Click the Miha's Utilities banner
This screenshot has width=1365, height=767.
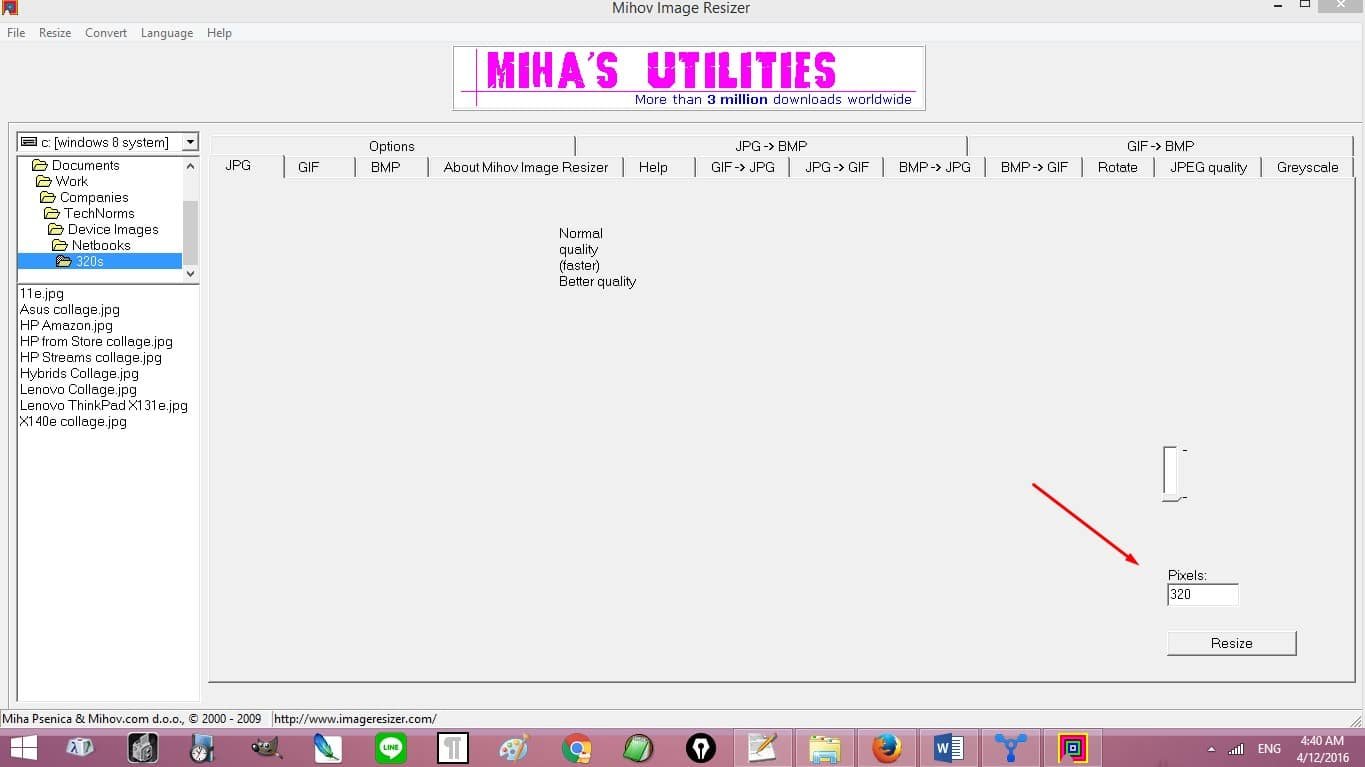[689, 78]
